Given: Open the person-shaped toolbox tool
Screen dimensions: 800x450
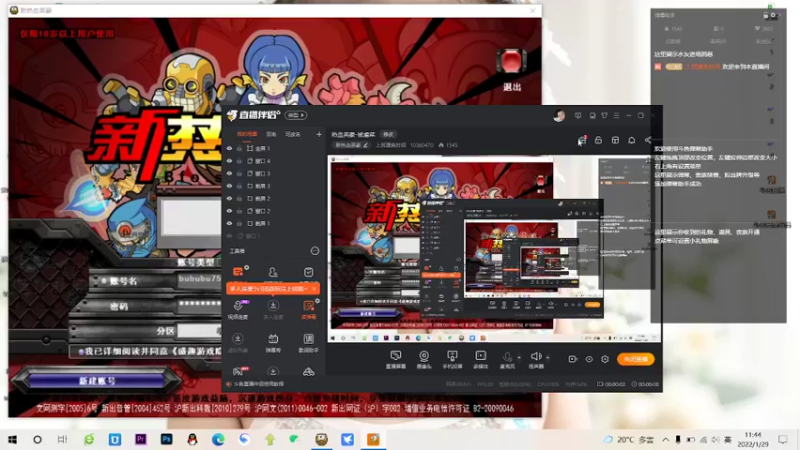Looking at the screenshot, I should point(273,272).
